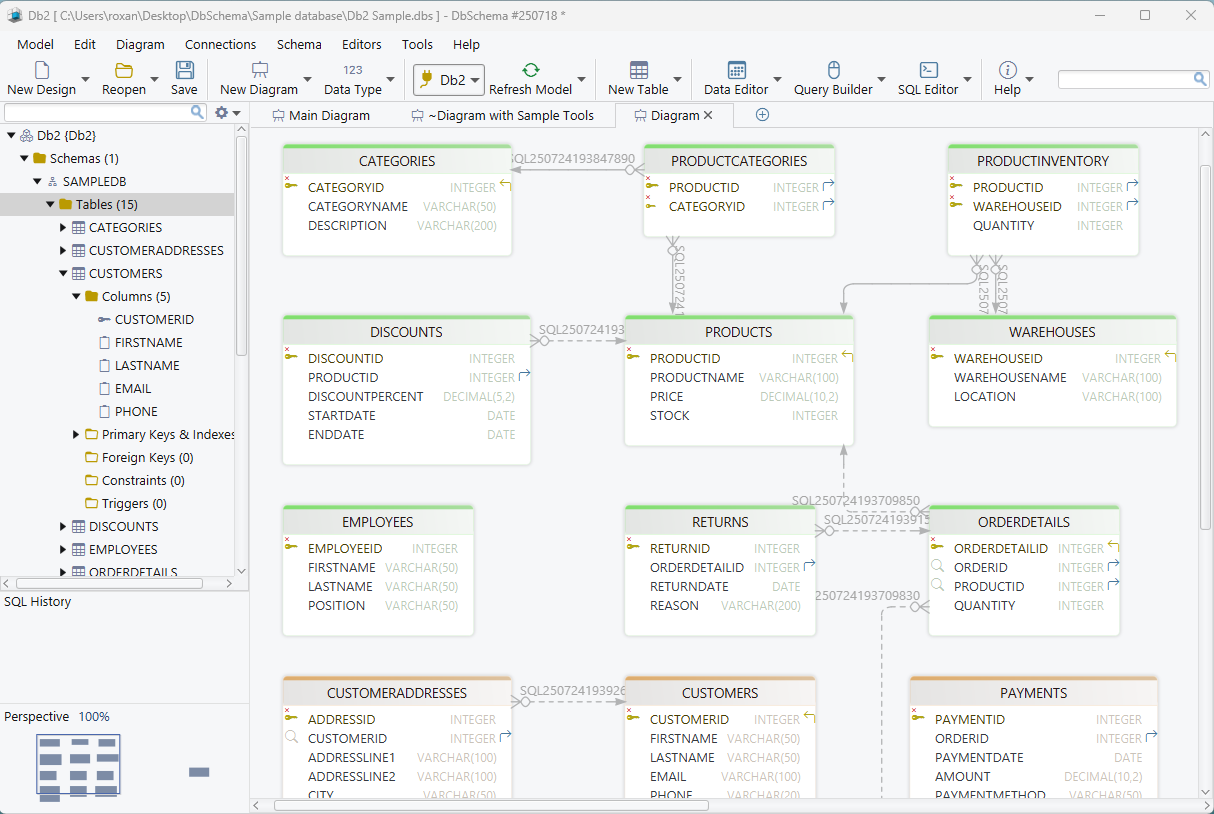The width and height of the screenshot is (1214, 814).
Task: Click the New Diagram toolbar icon
Action: pyautogui.click(x=259, y=70)
